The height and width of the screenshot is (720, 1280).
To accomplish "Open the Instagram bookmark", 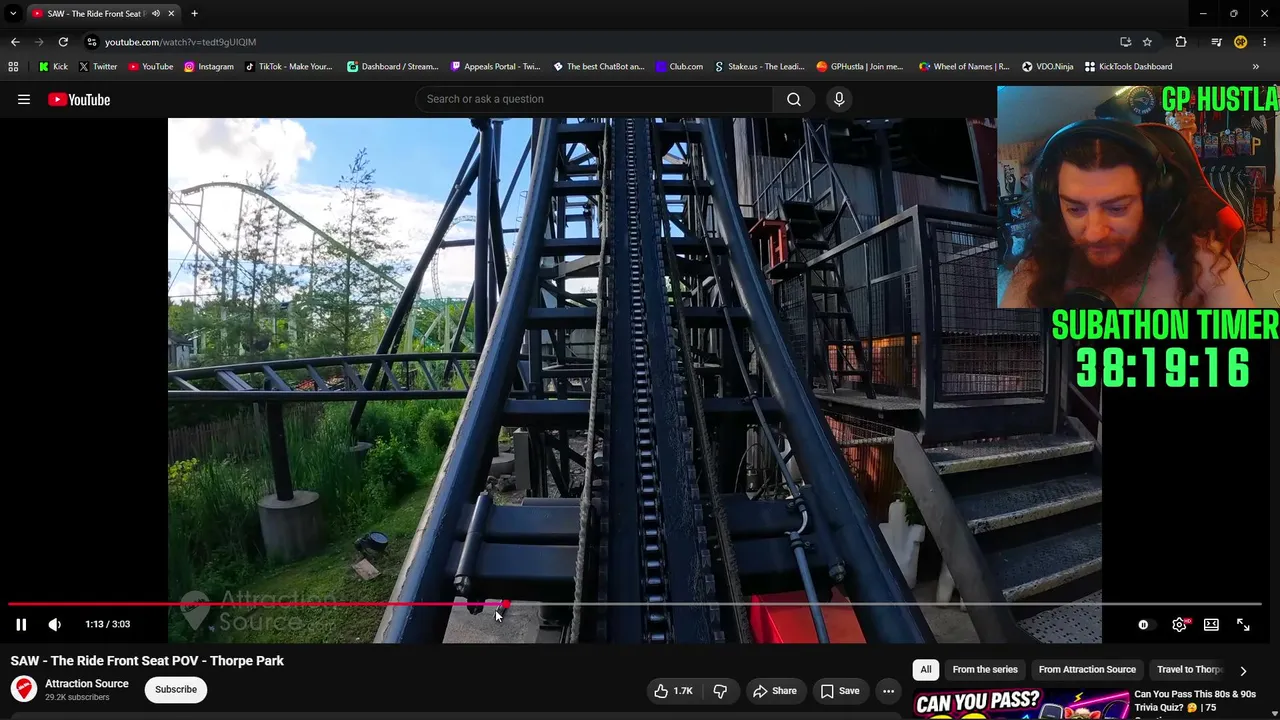I will click(x=209, y=67).
